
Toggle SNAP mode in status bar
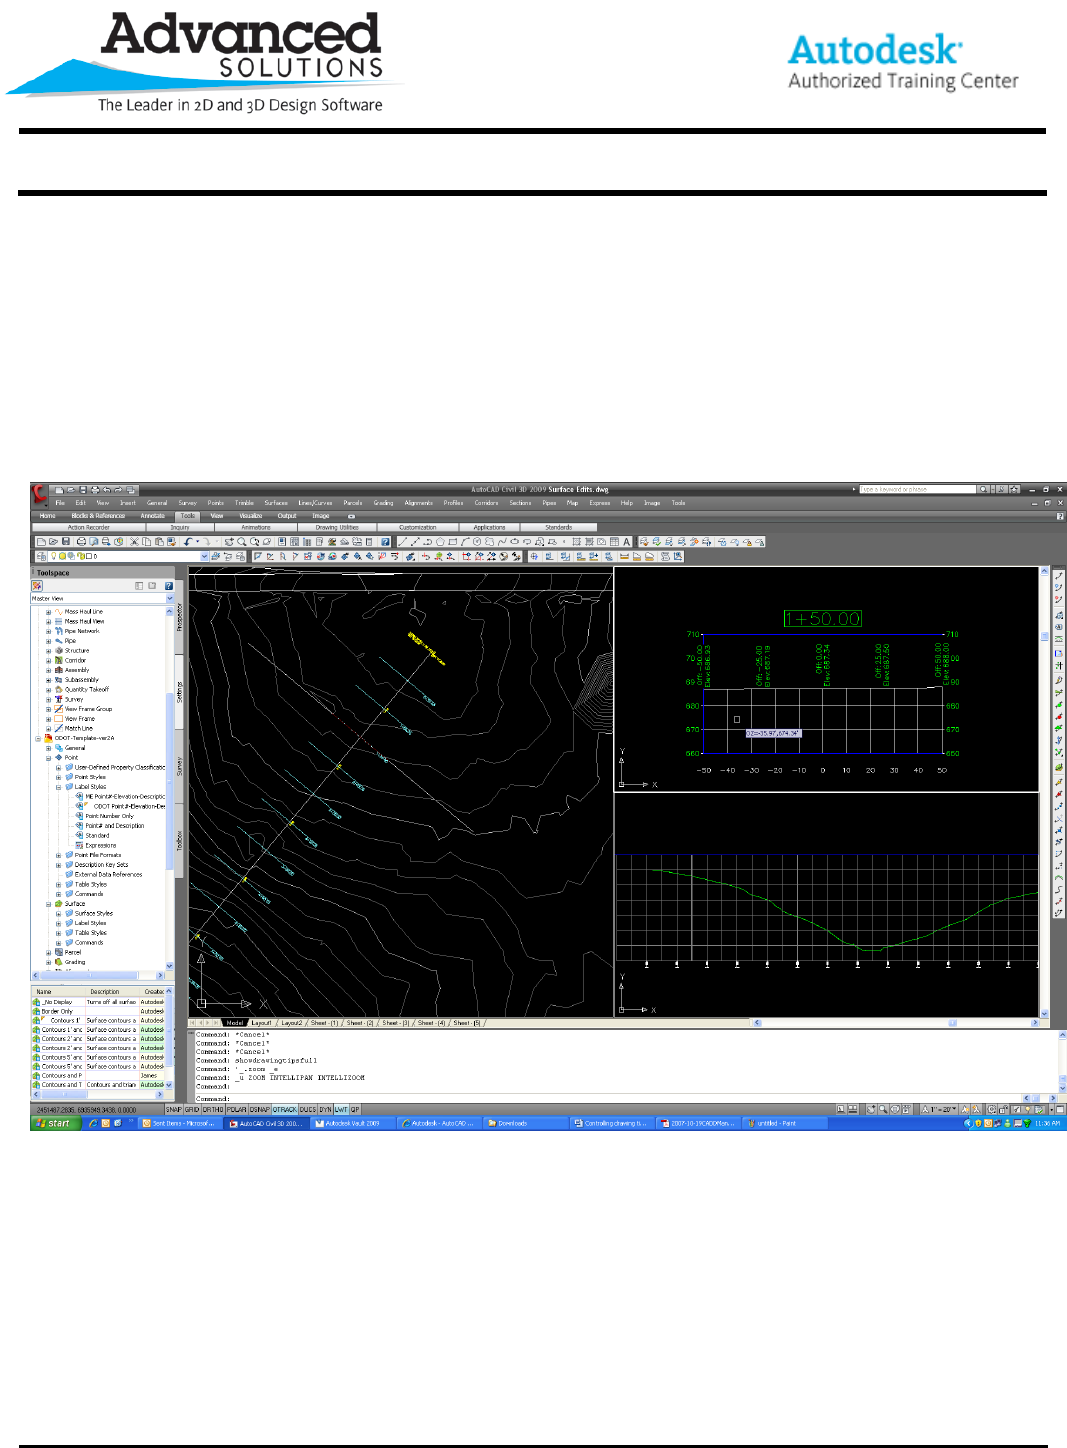click(x=174, y=1110)
